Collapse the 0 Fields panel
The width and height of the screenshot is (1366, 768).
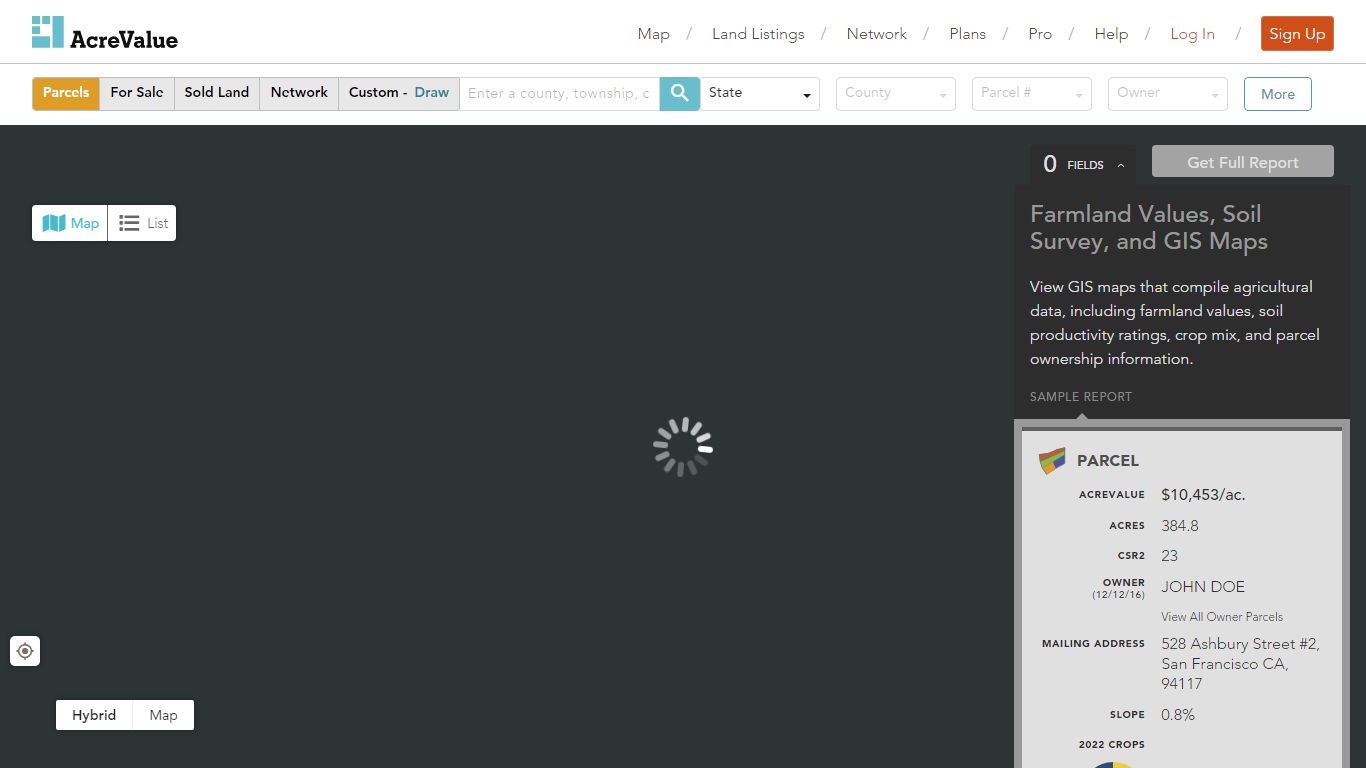[x=1083, y=164]
